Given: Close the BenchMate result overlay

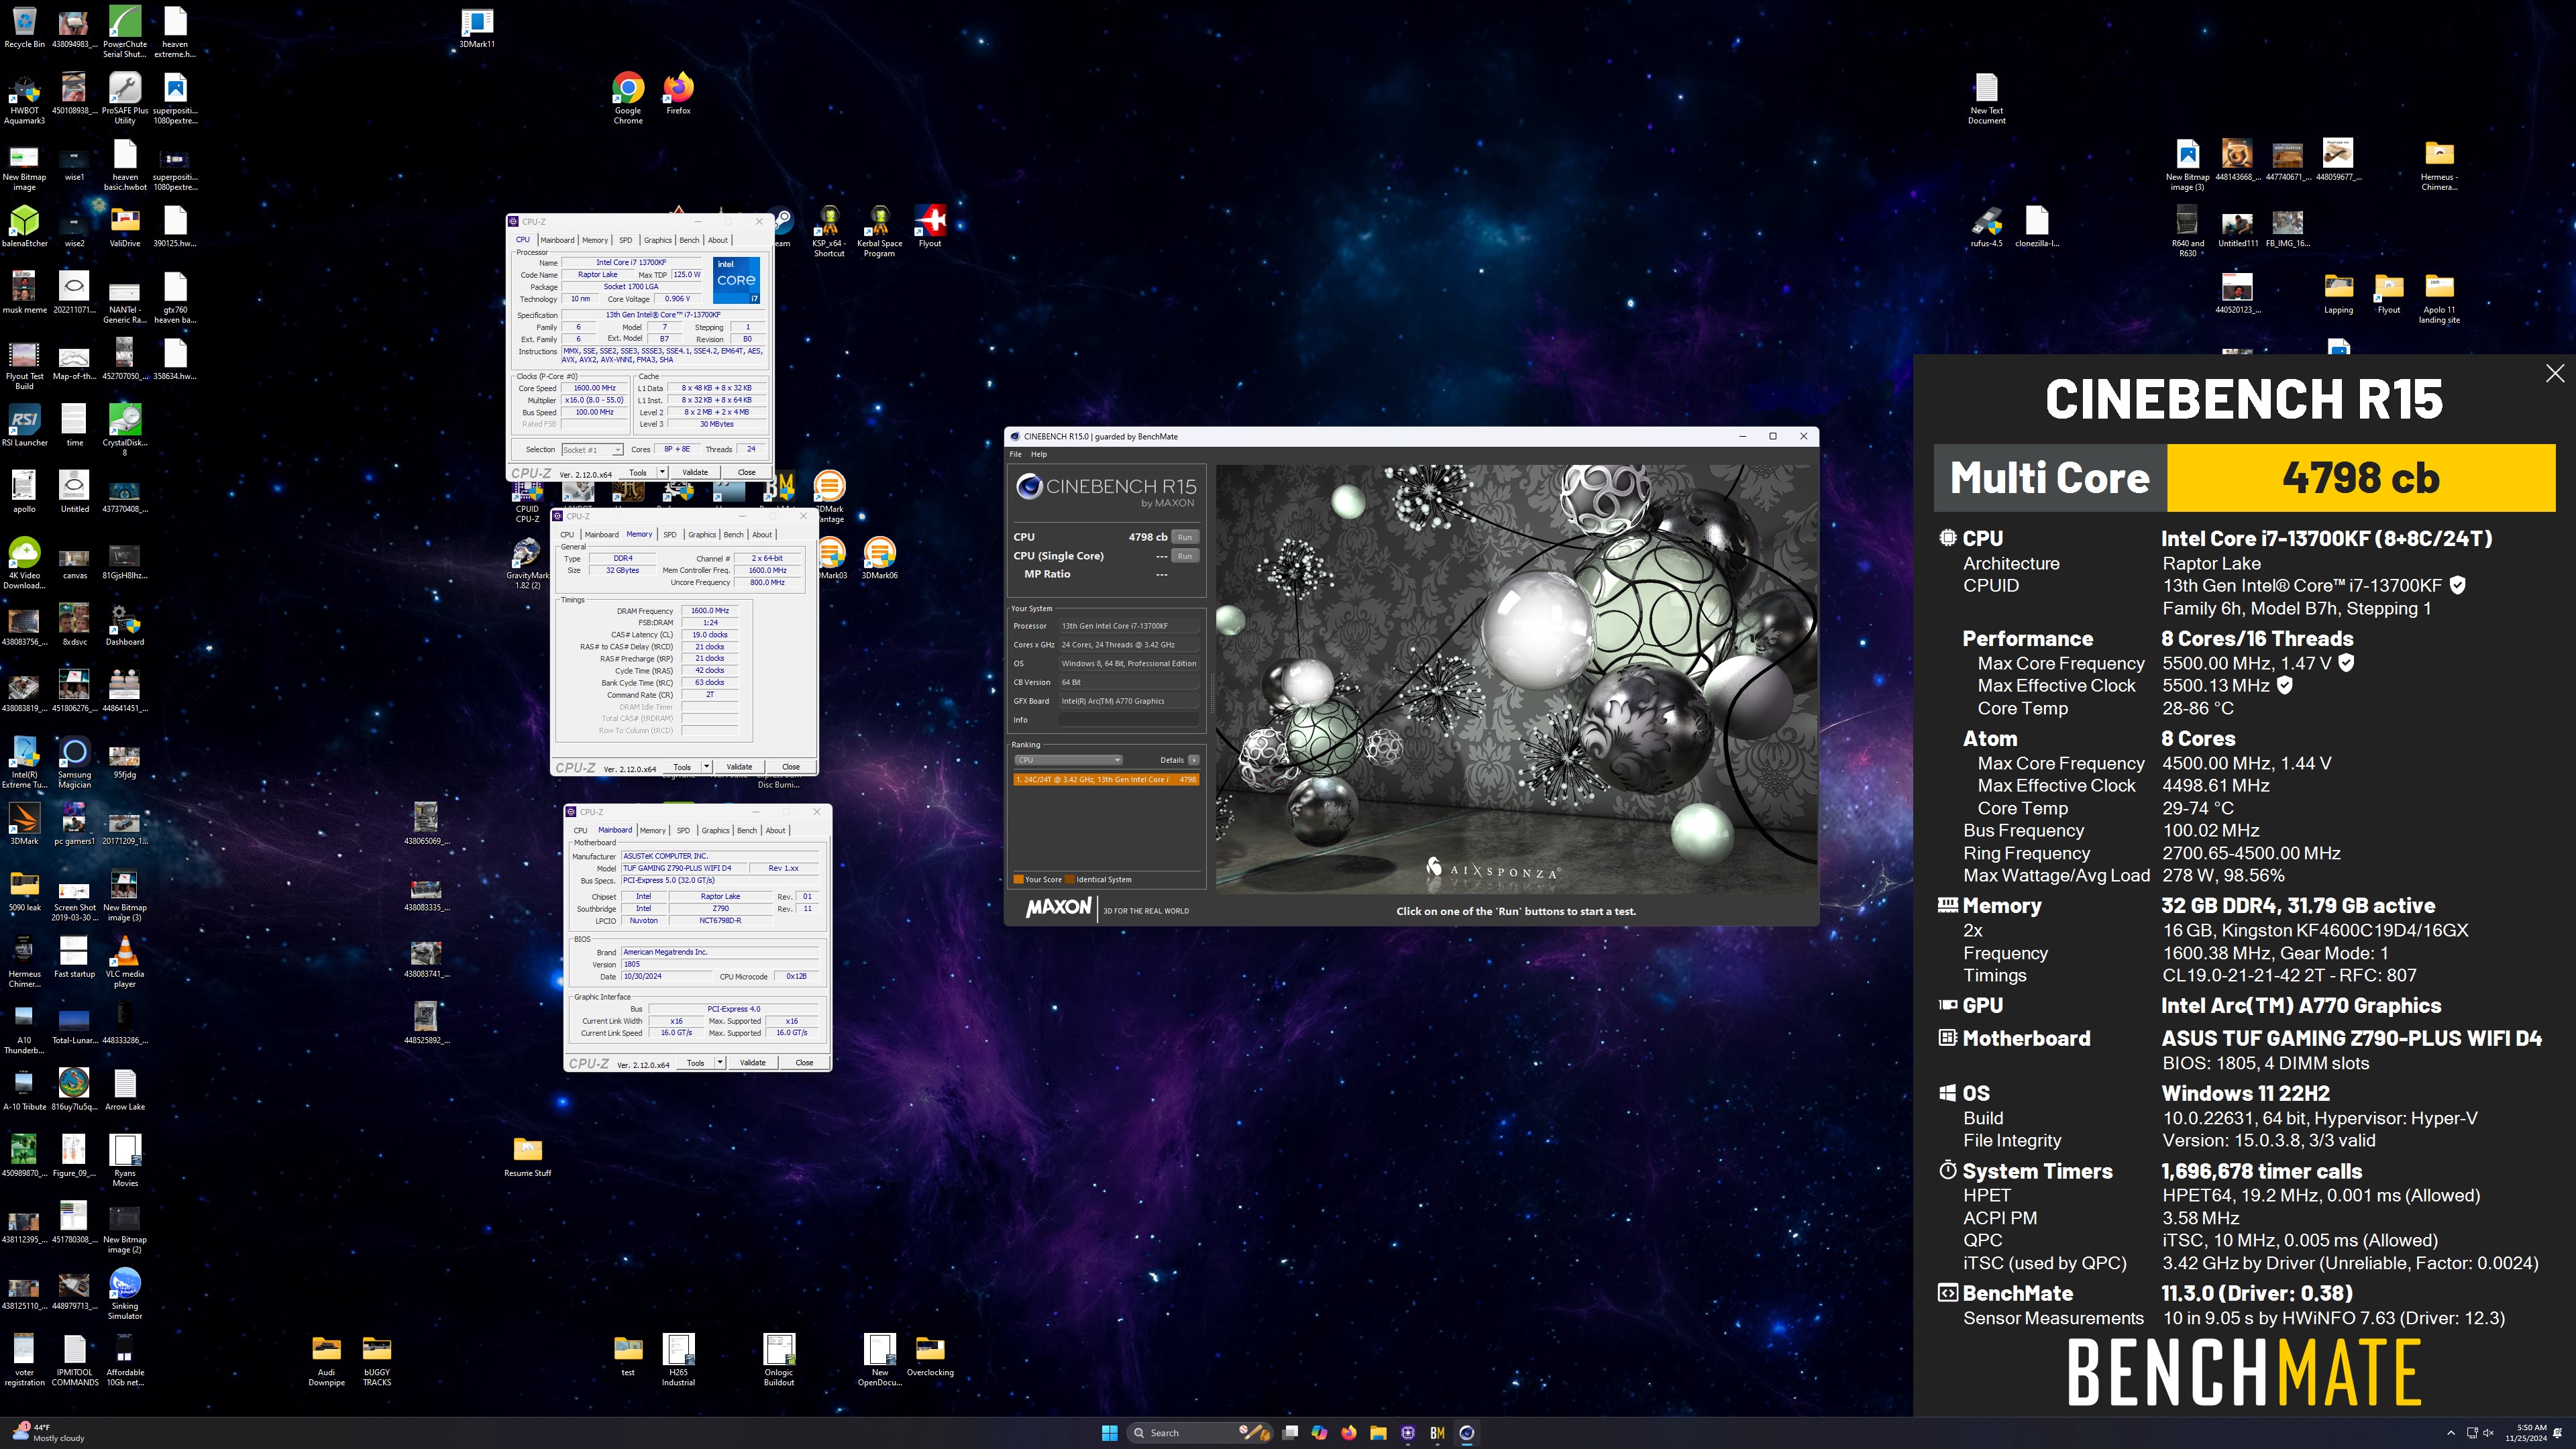Looking at the screenshot, I should [2555, 373].
